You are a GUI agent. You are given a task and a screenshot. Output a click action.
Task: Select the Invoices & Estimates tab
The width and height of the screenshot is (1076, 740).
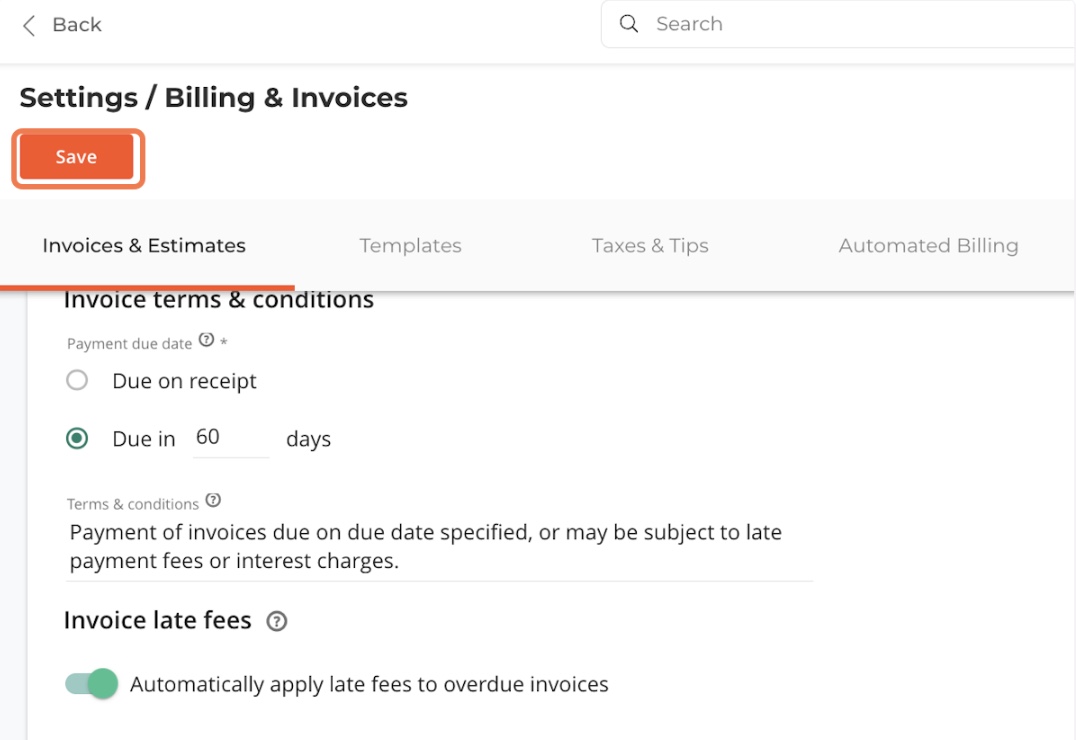tap(144, 246)
